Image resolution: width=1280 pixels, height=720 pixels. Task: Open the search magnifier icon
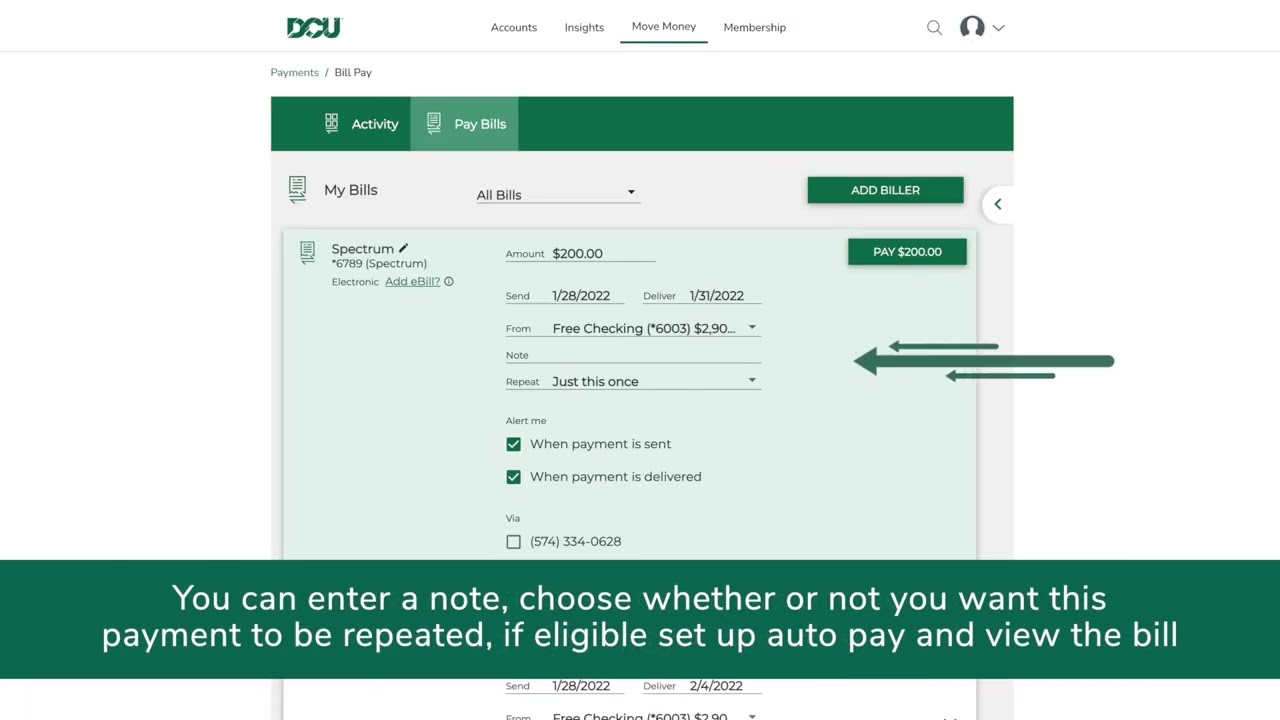point(934,28)
